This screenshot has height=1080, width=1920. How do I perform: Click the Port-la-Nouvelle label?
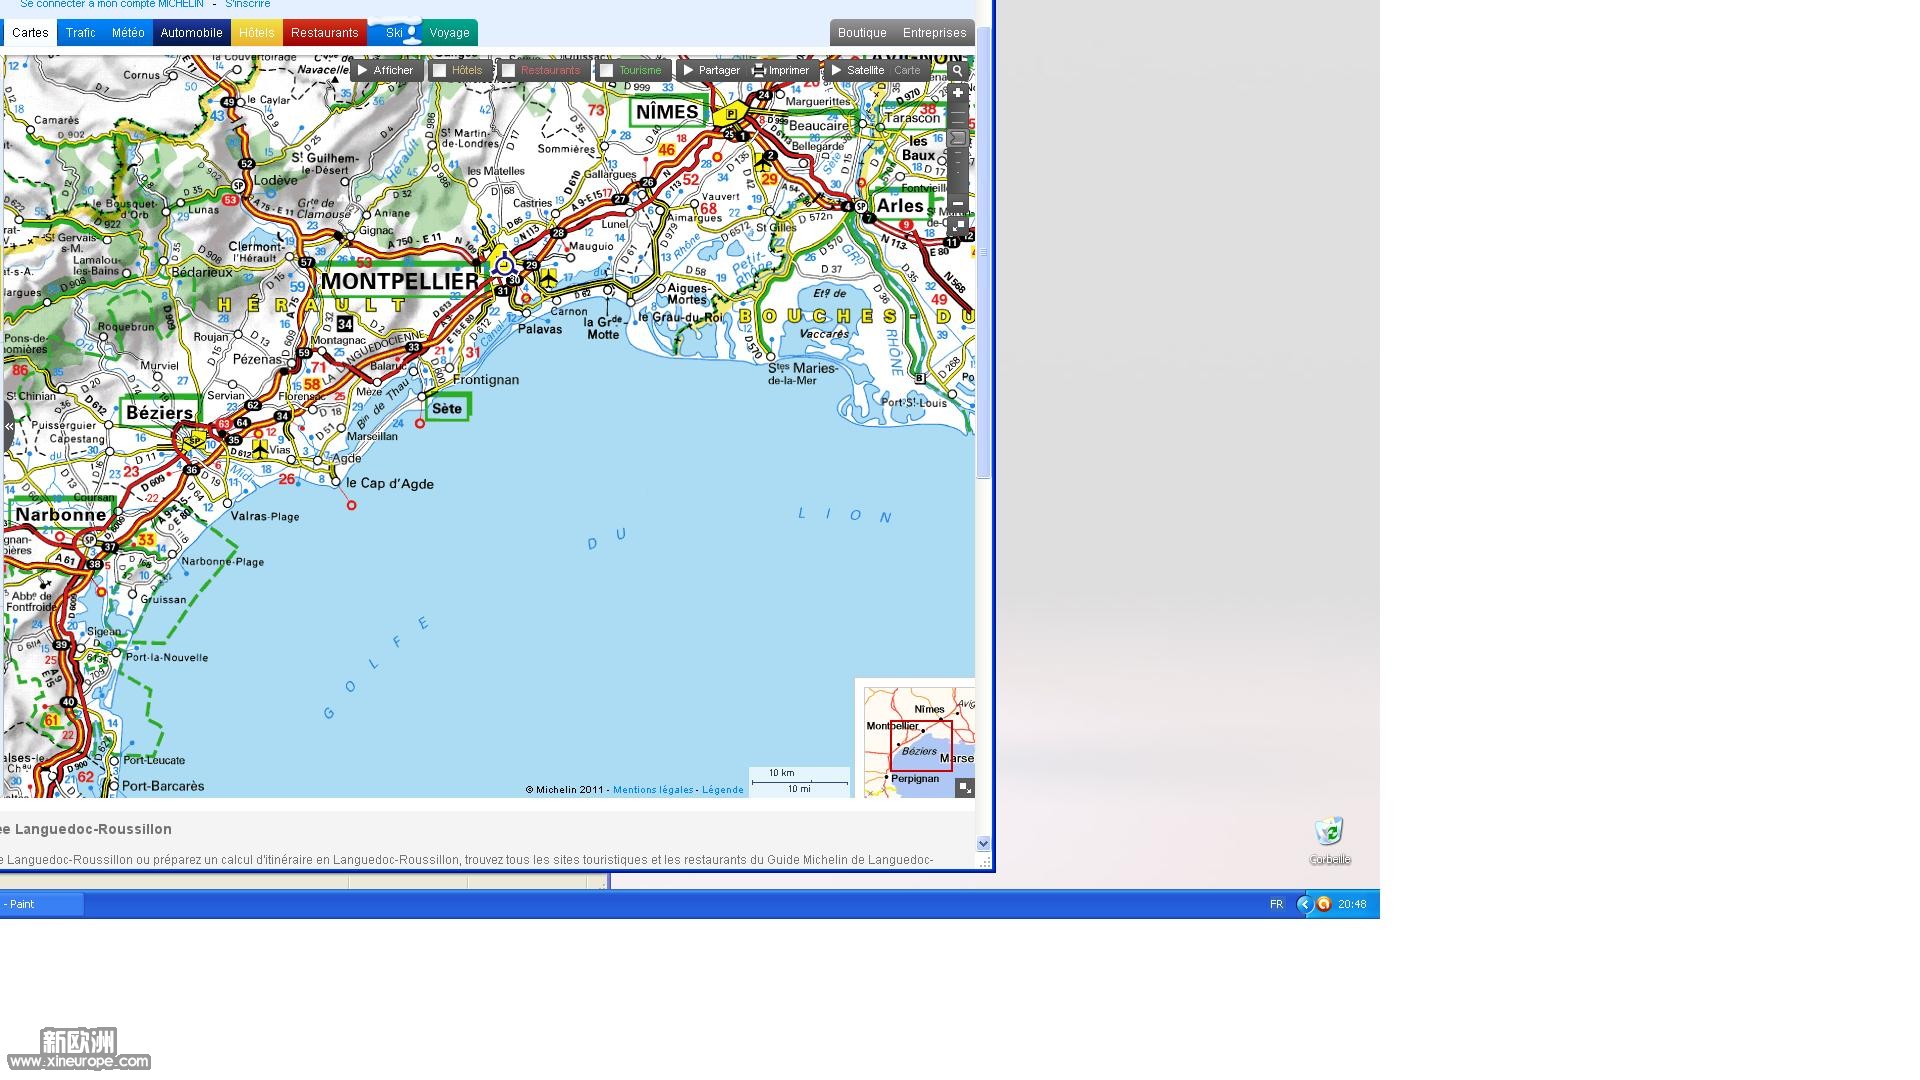[x=166, y=658]
